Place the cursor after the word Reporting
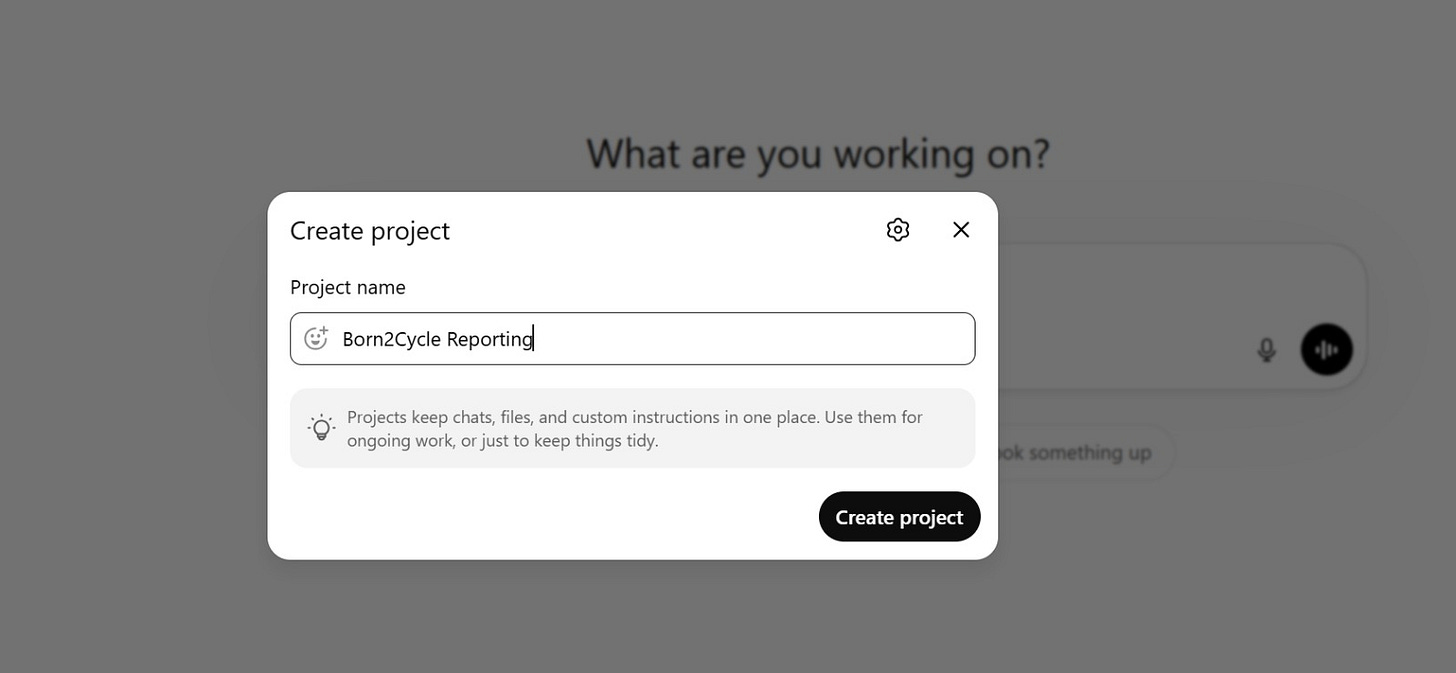Screen dimensions: 1456x673 (534, 339)
